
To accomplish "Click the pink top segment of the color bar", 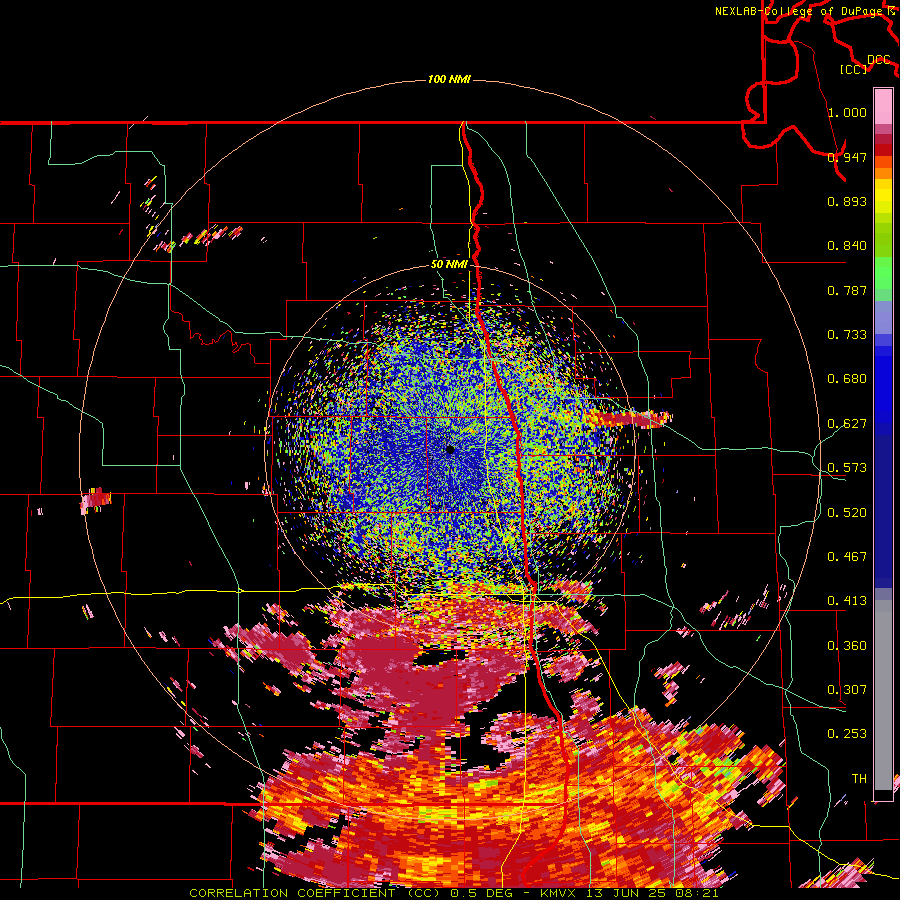I will (x=883, y=106).
